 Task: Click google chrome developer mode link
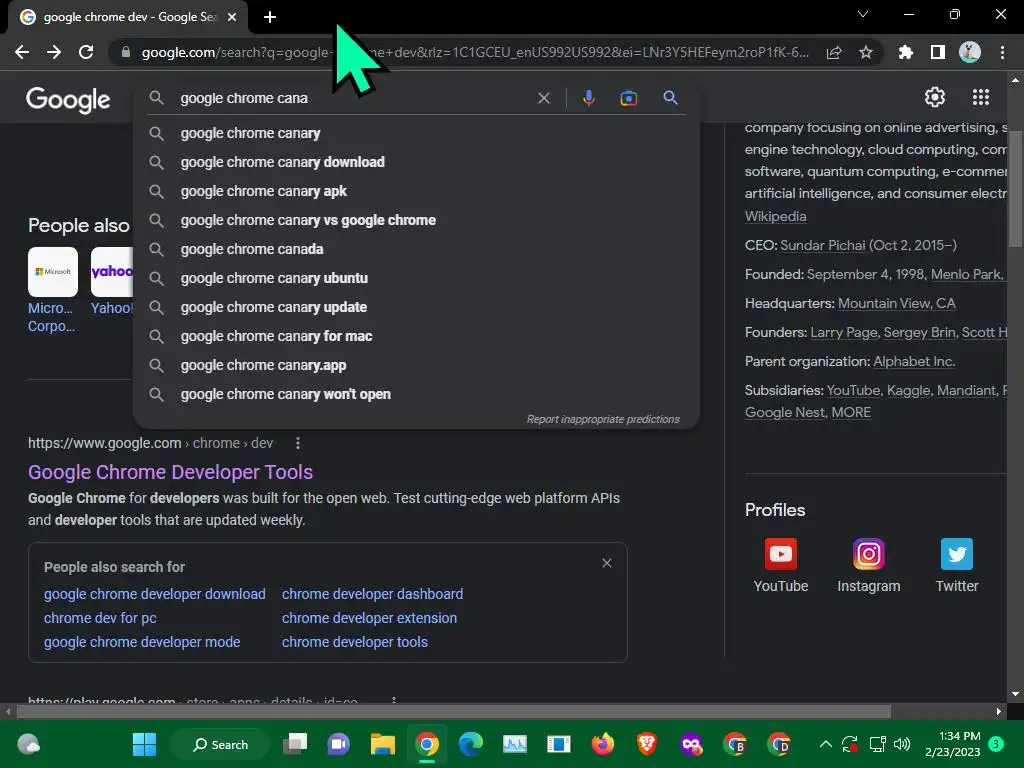click(x=142, y=642)
